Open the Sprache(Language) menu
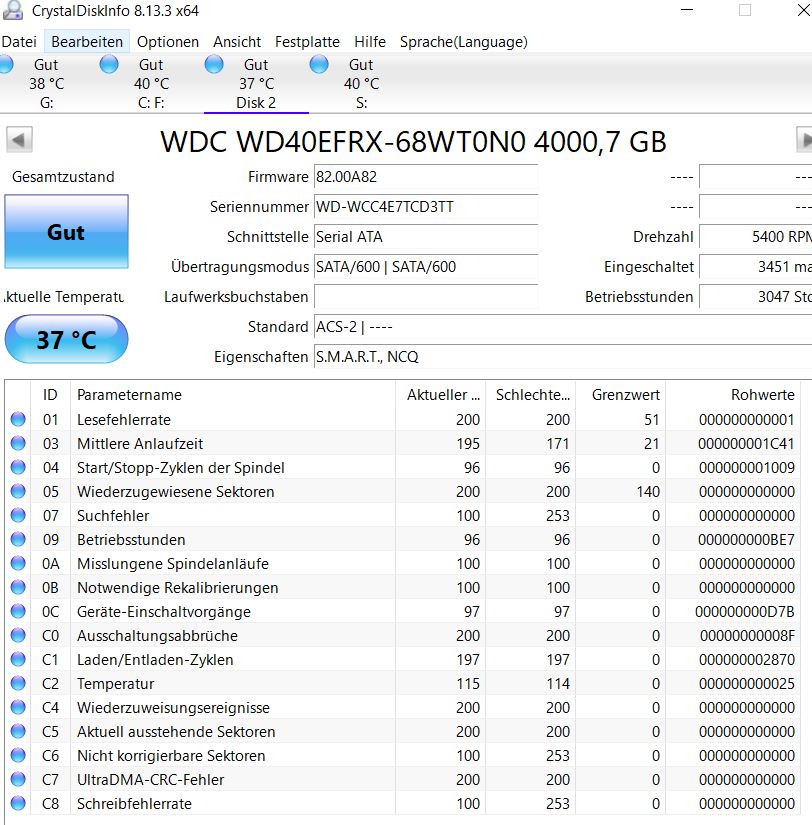Image resolution: width=812 pixels, height=825 pixels. click(464, 42)
